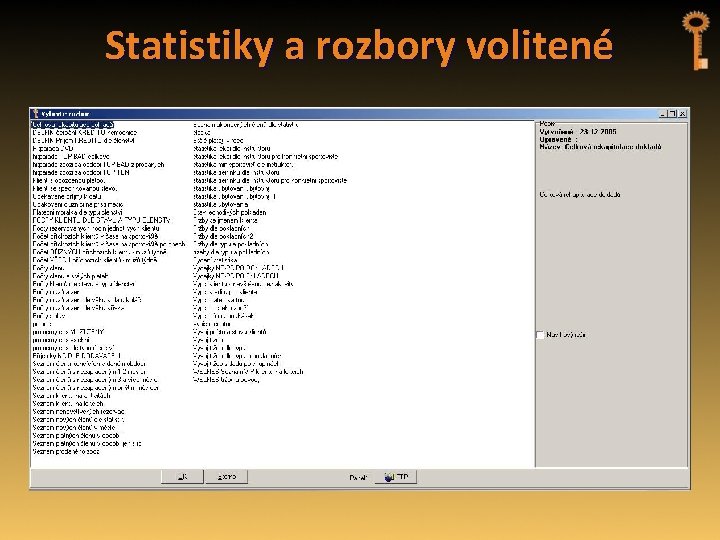Click the 'Název: Celková rekapitulace dokladů' line
The height and width of the screenshot is (540, 720).
[x=600, y=146]
